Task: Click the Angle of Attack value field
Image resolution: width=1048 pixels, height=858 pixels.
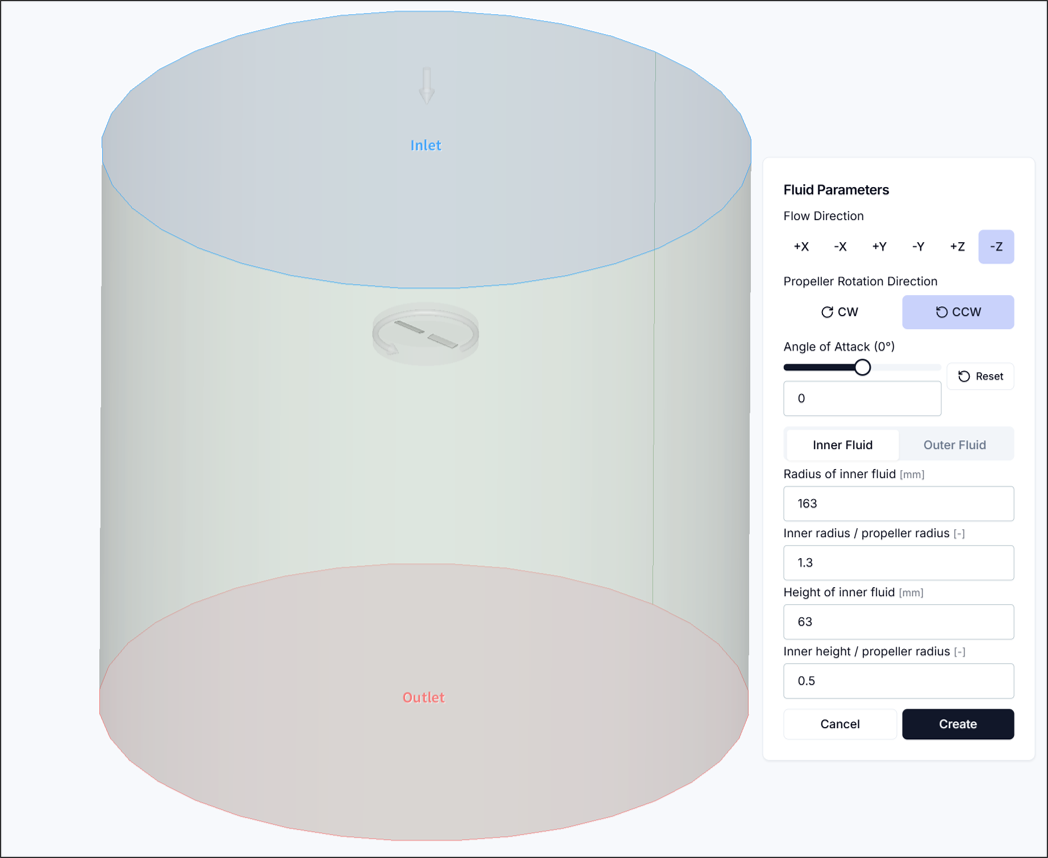Action: [862, 398]
